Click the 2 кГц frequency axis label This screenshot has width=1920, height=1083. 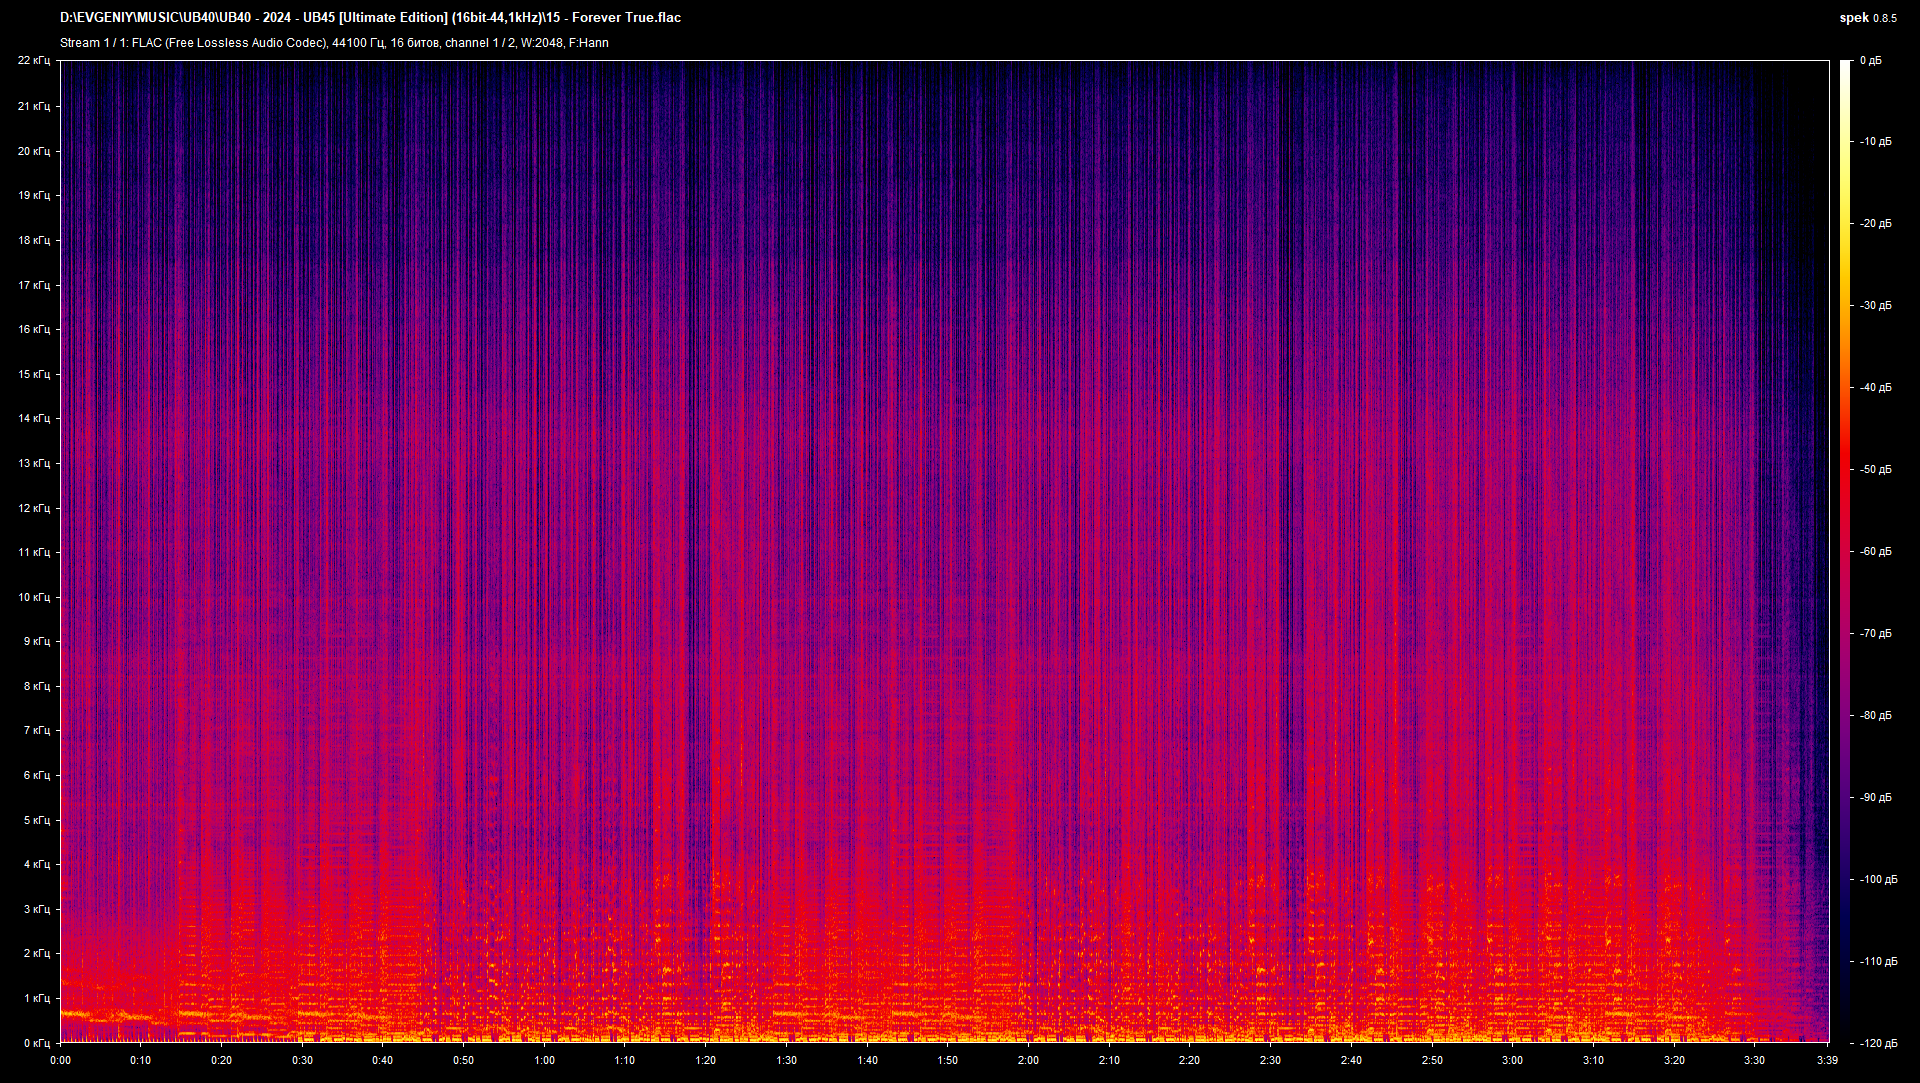(x=36, y=953)
